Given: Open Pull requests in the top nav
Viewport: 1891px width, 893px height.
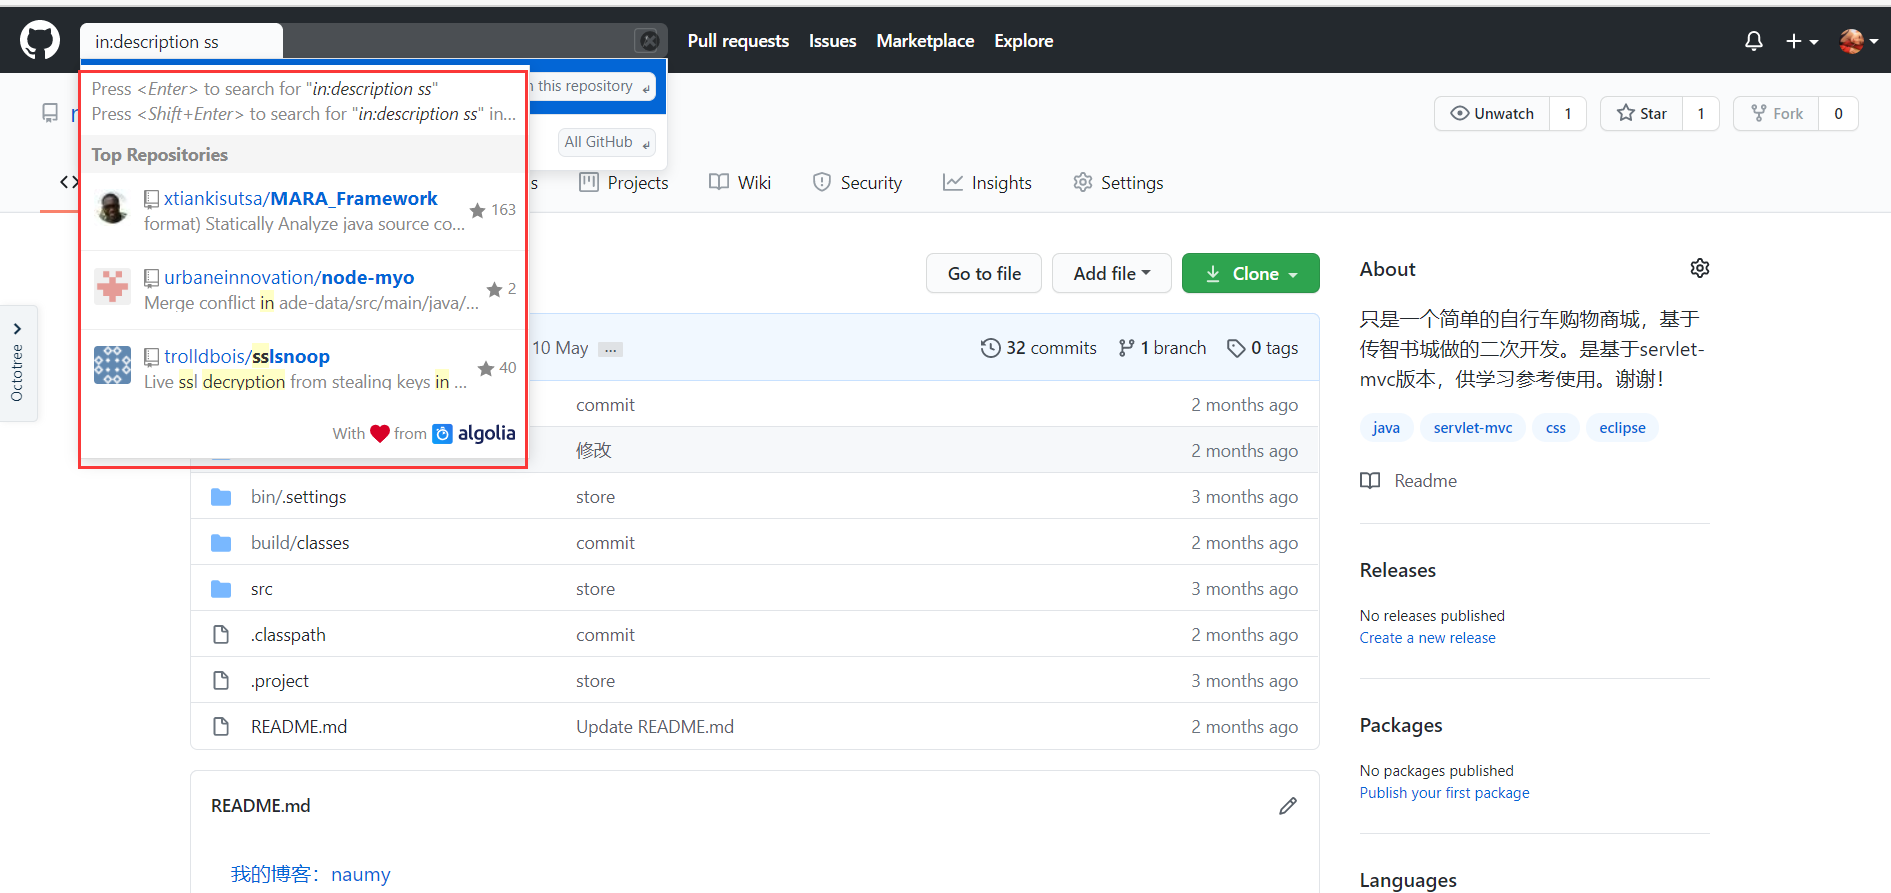Looking at the screenshot, I should (738, 41).
